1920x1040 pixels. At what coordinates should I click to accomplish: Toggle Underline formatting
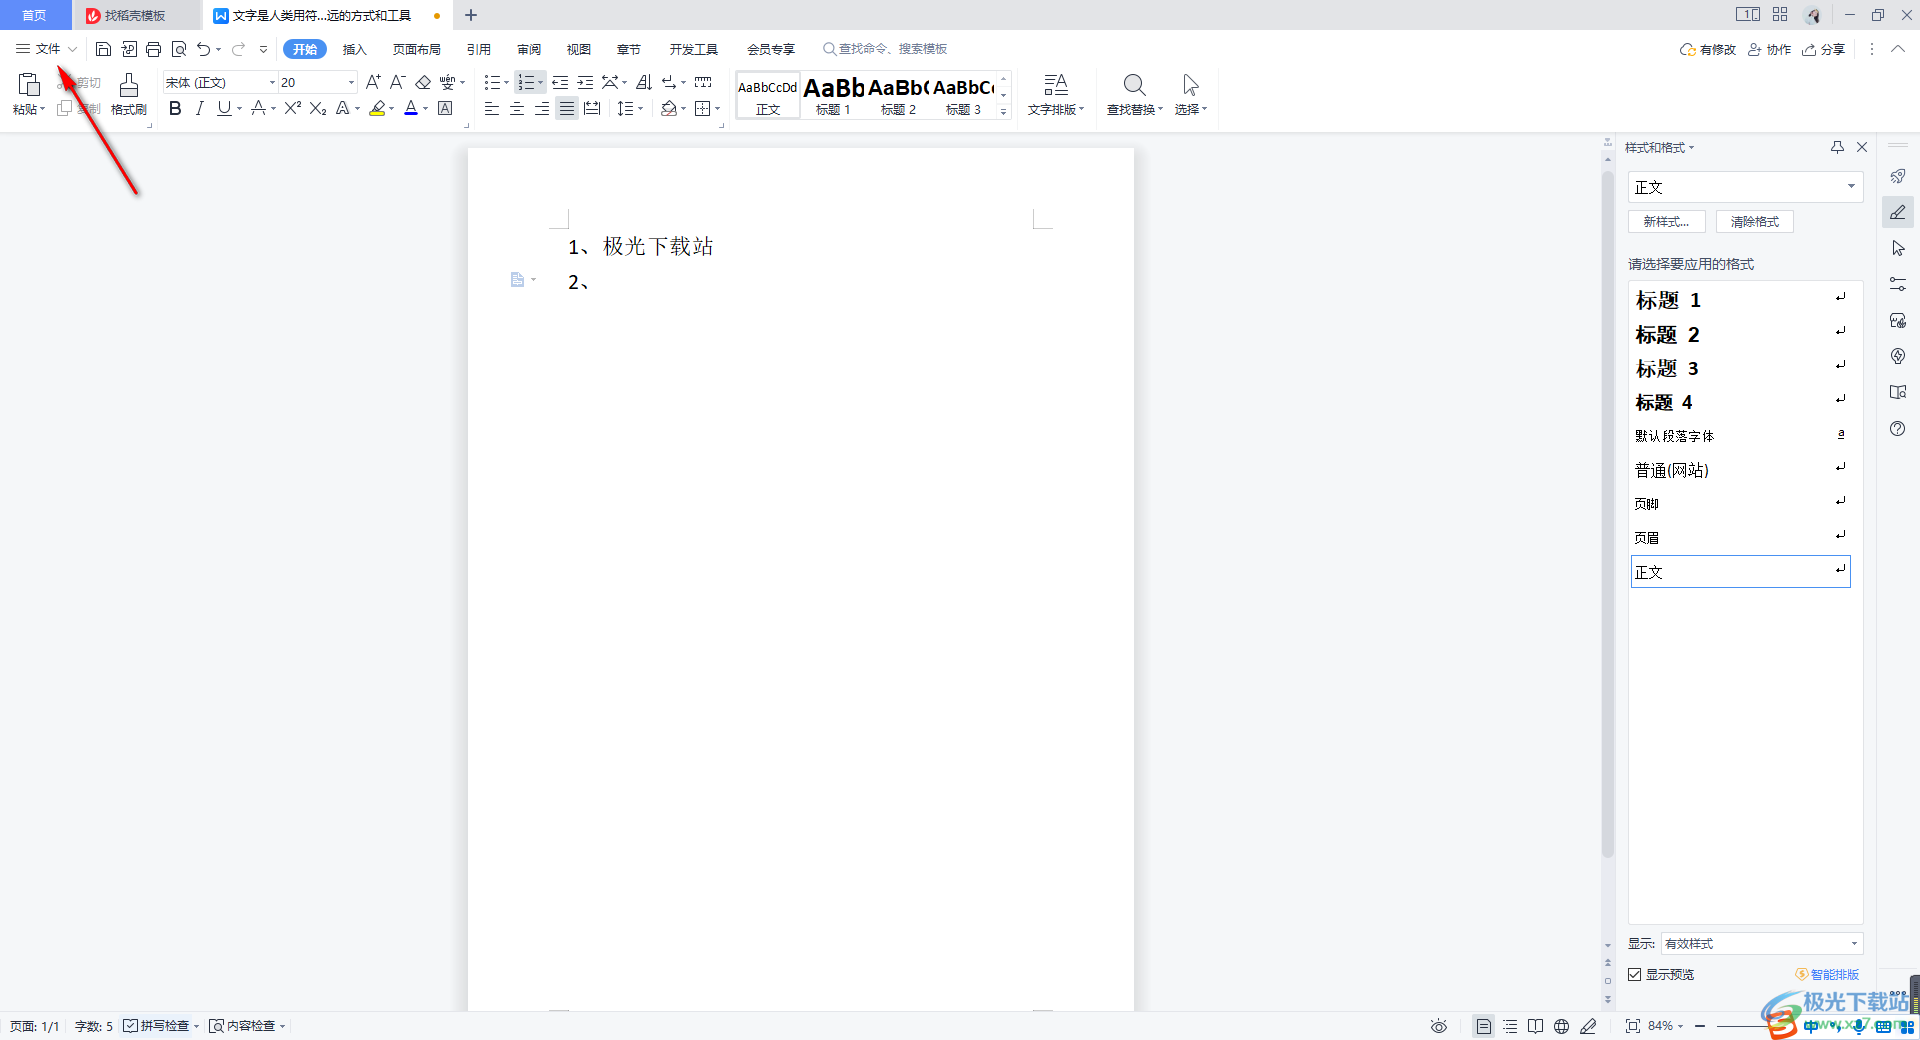[223, 108]
